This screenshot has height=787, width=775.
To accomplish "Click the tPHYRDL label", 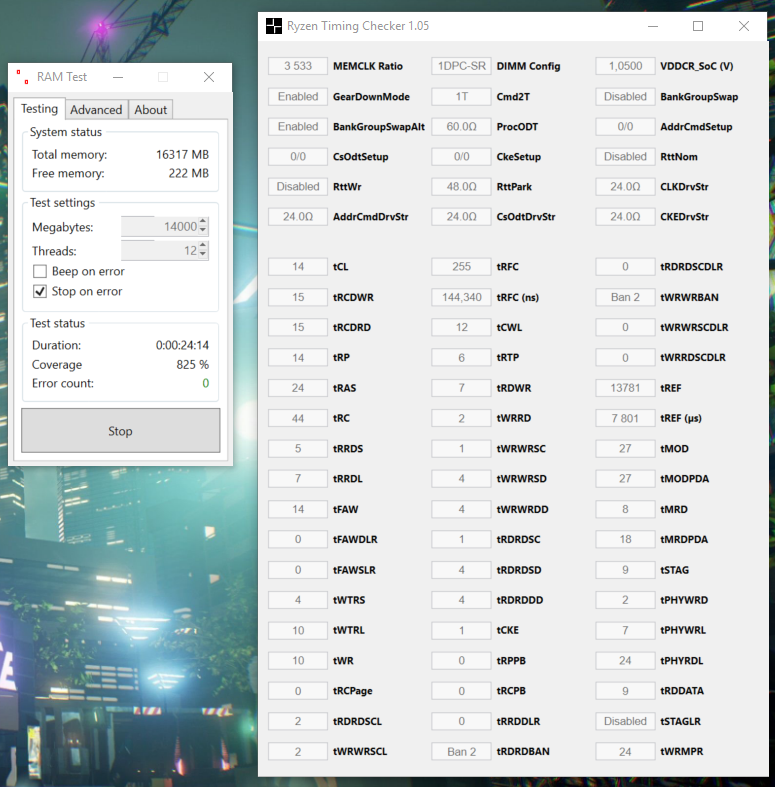I will [682, 661].
